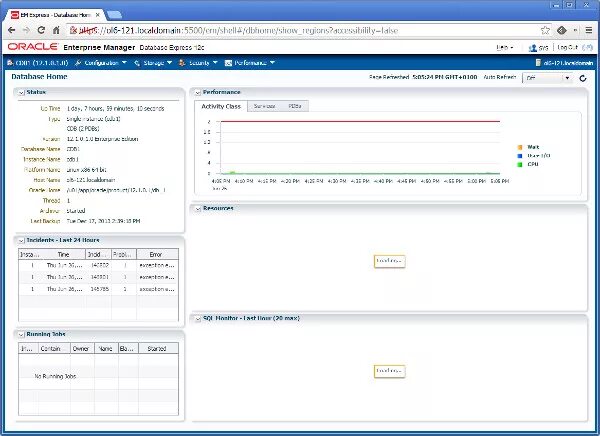Click the browser extension diamond icon

pyautogui.click(x=561, y=30)
